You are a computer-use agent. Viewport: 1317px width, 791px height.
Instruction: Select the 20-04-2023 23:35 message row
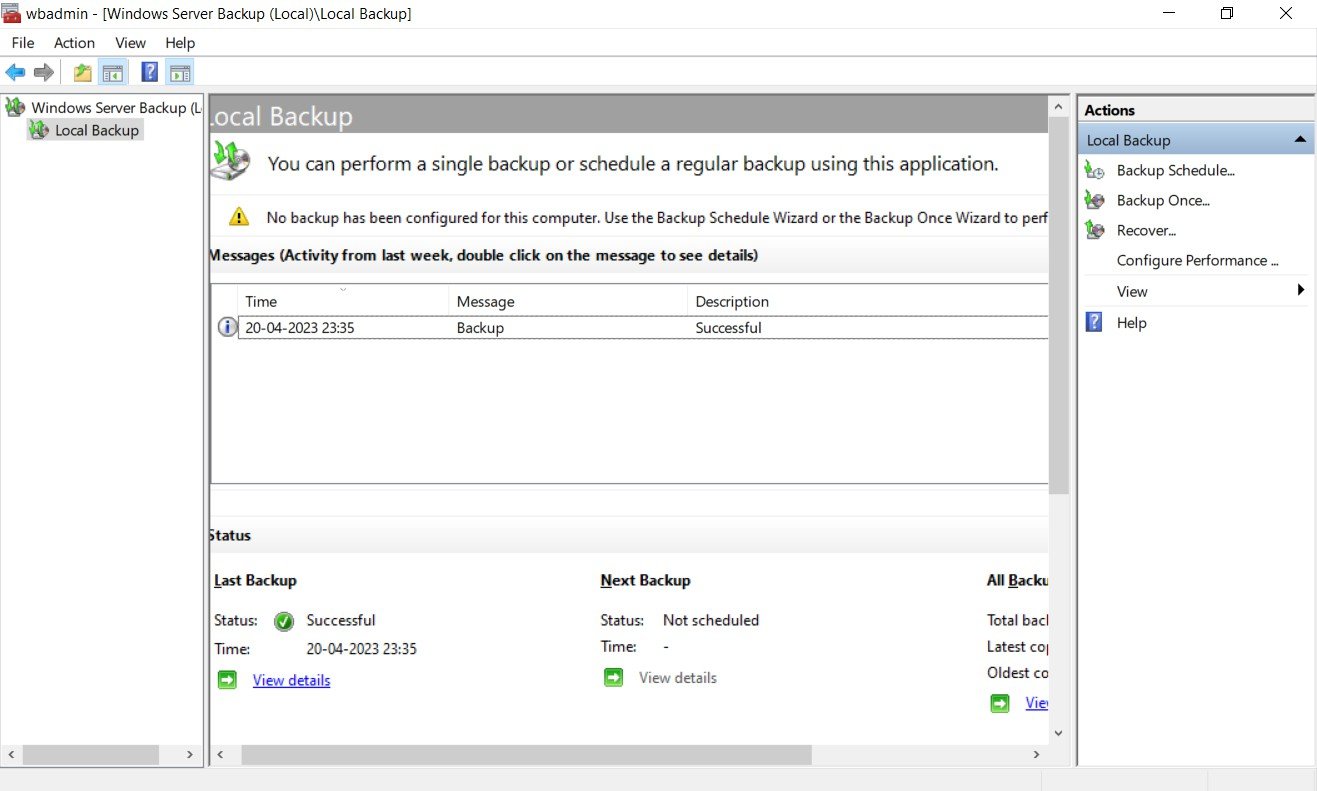643,328
